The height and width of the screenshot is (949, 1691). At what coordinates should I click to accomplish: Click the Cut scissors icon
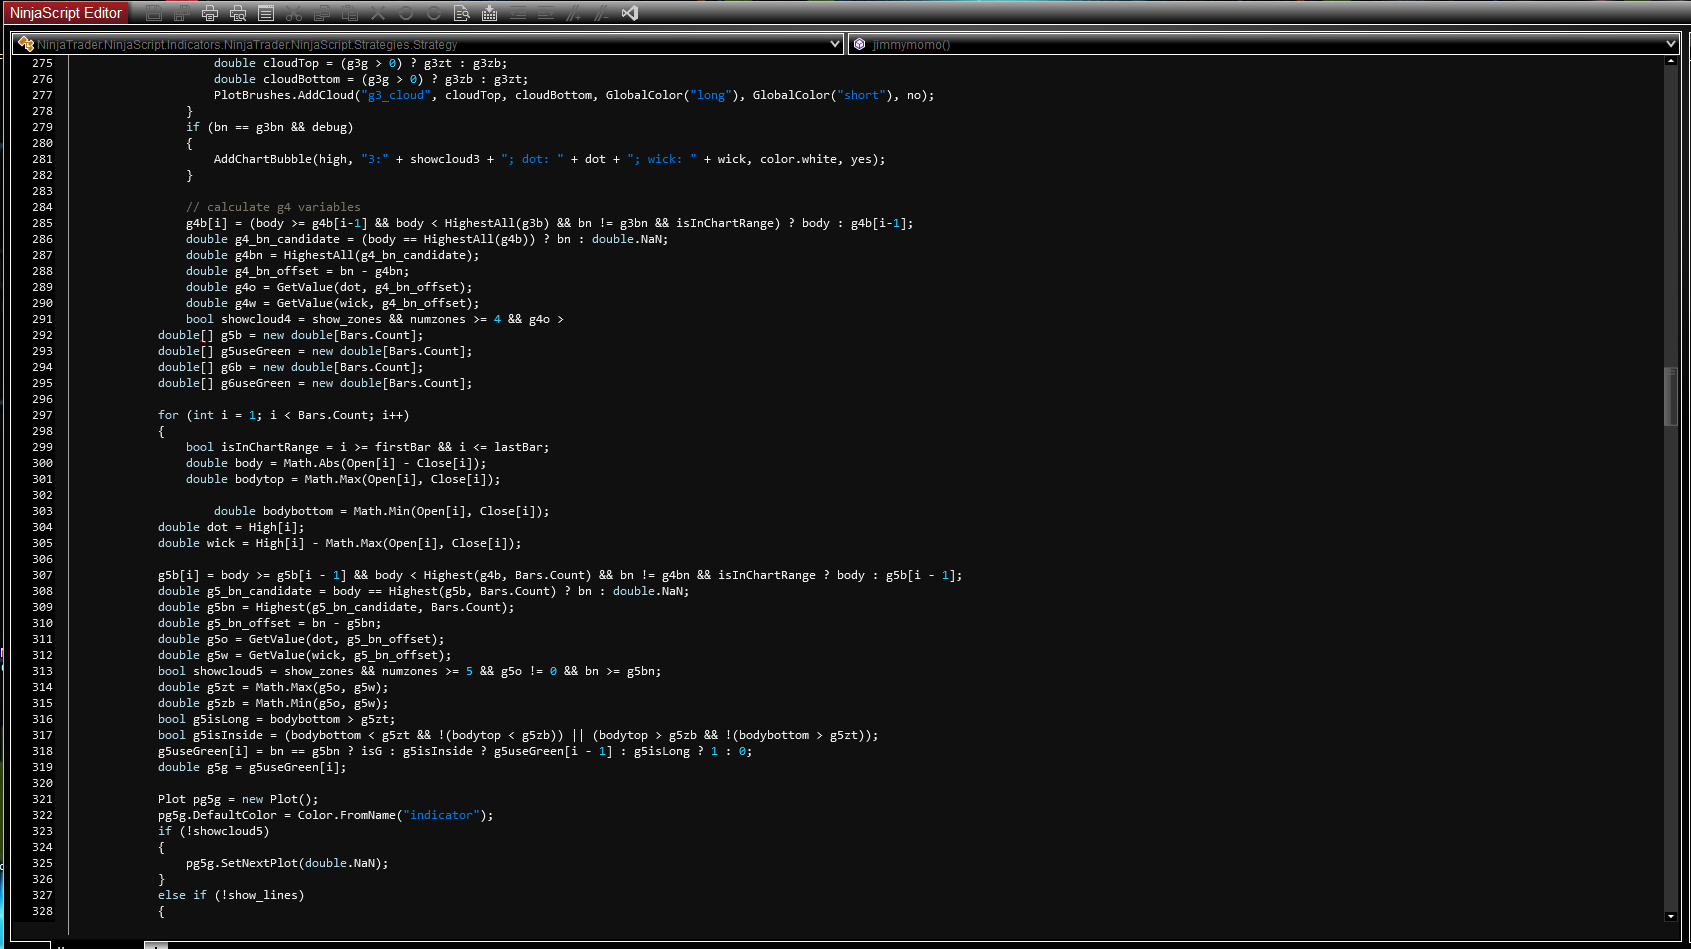(294, 13)
